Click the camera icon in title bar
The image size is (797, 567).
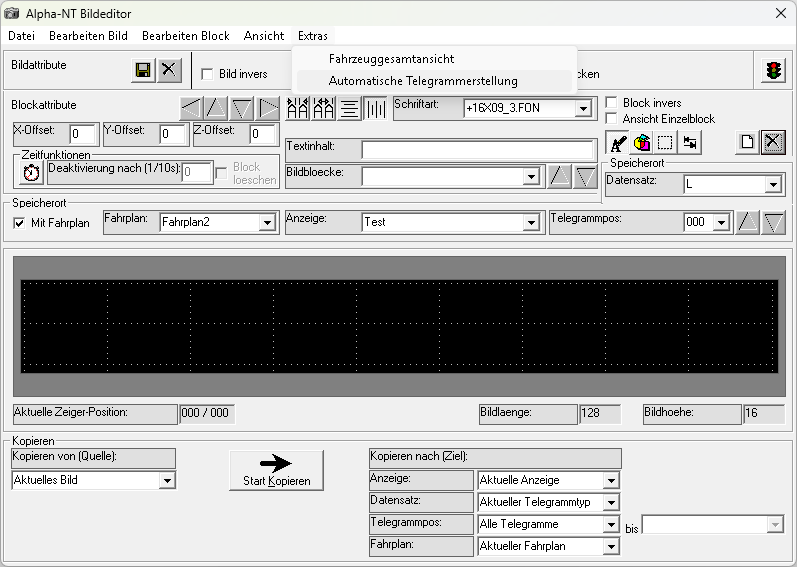tap(12, 13)
